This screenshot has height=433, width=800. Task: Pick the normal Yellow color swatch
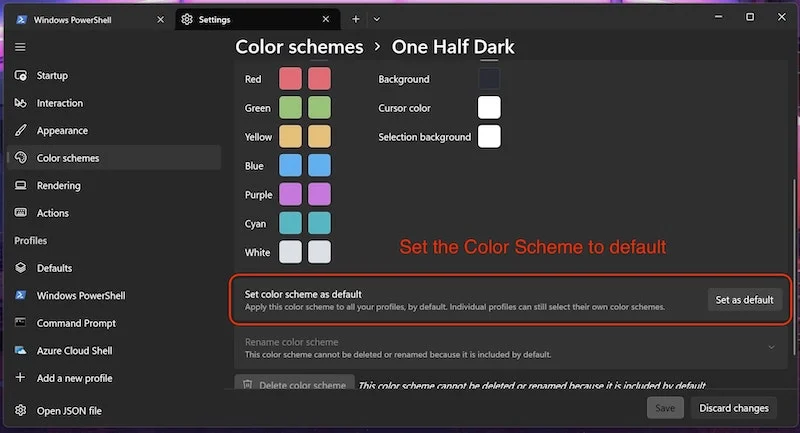pyautogui.click(x=290, y=137)
